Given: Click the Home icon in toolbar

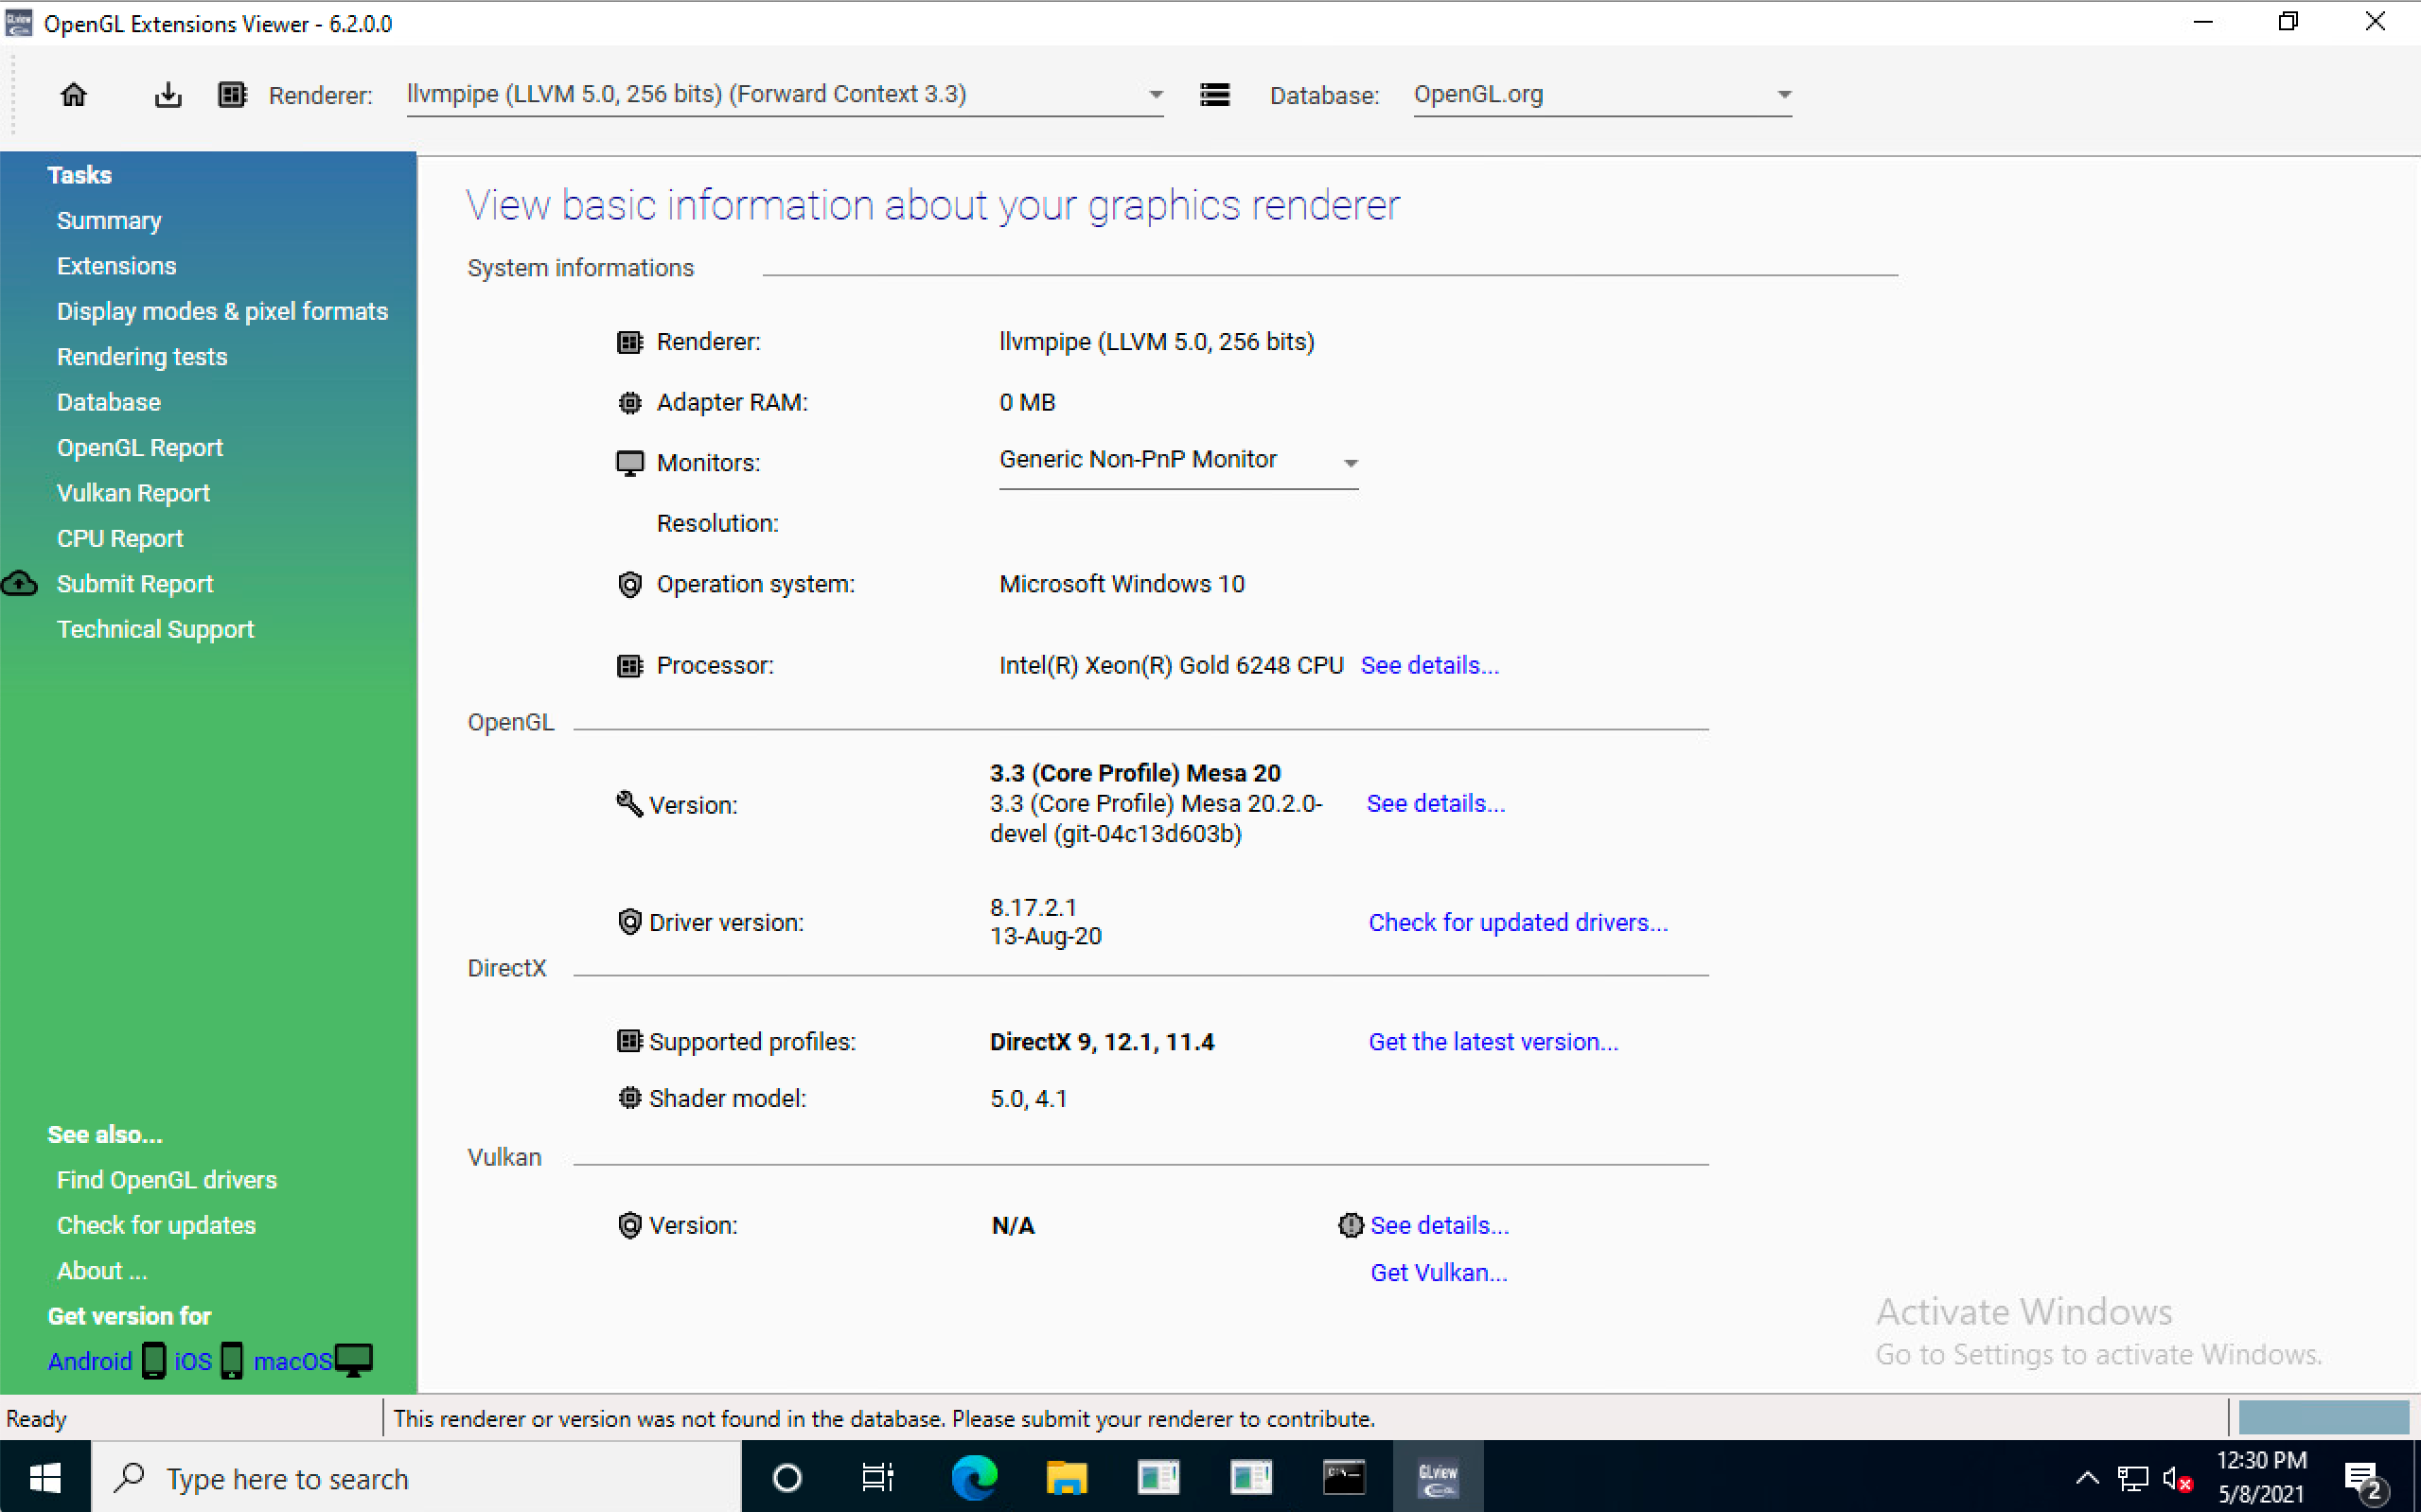Looking at the screenshot, I should click(x=73, y=95).
